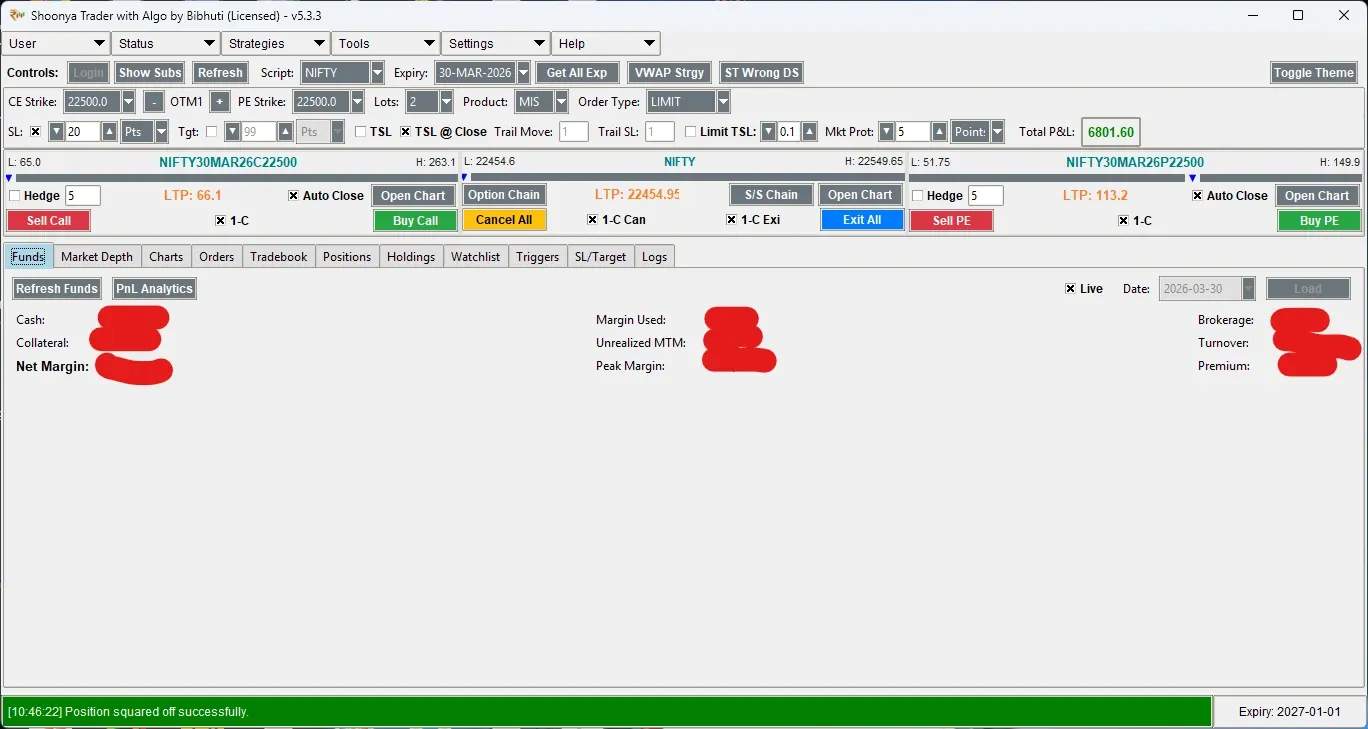This screenshot has height=729, width=1368.
Task: Enable the Tgt checkbox
Action: [x=211, y=132]
